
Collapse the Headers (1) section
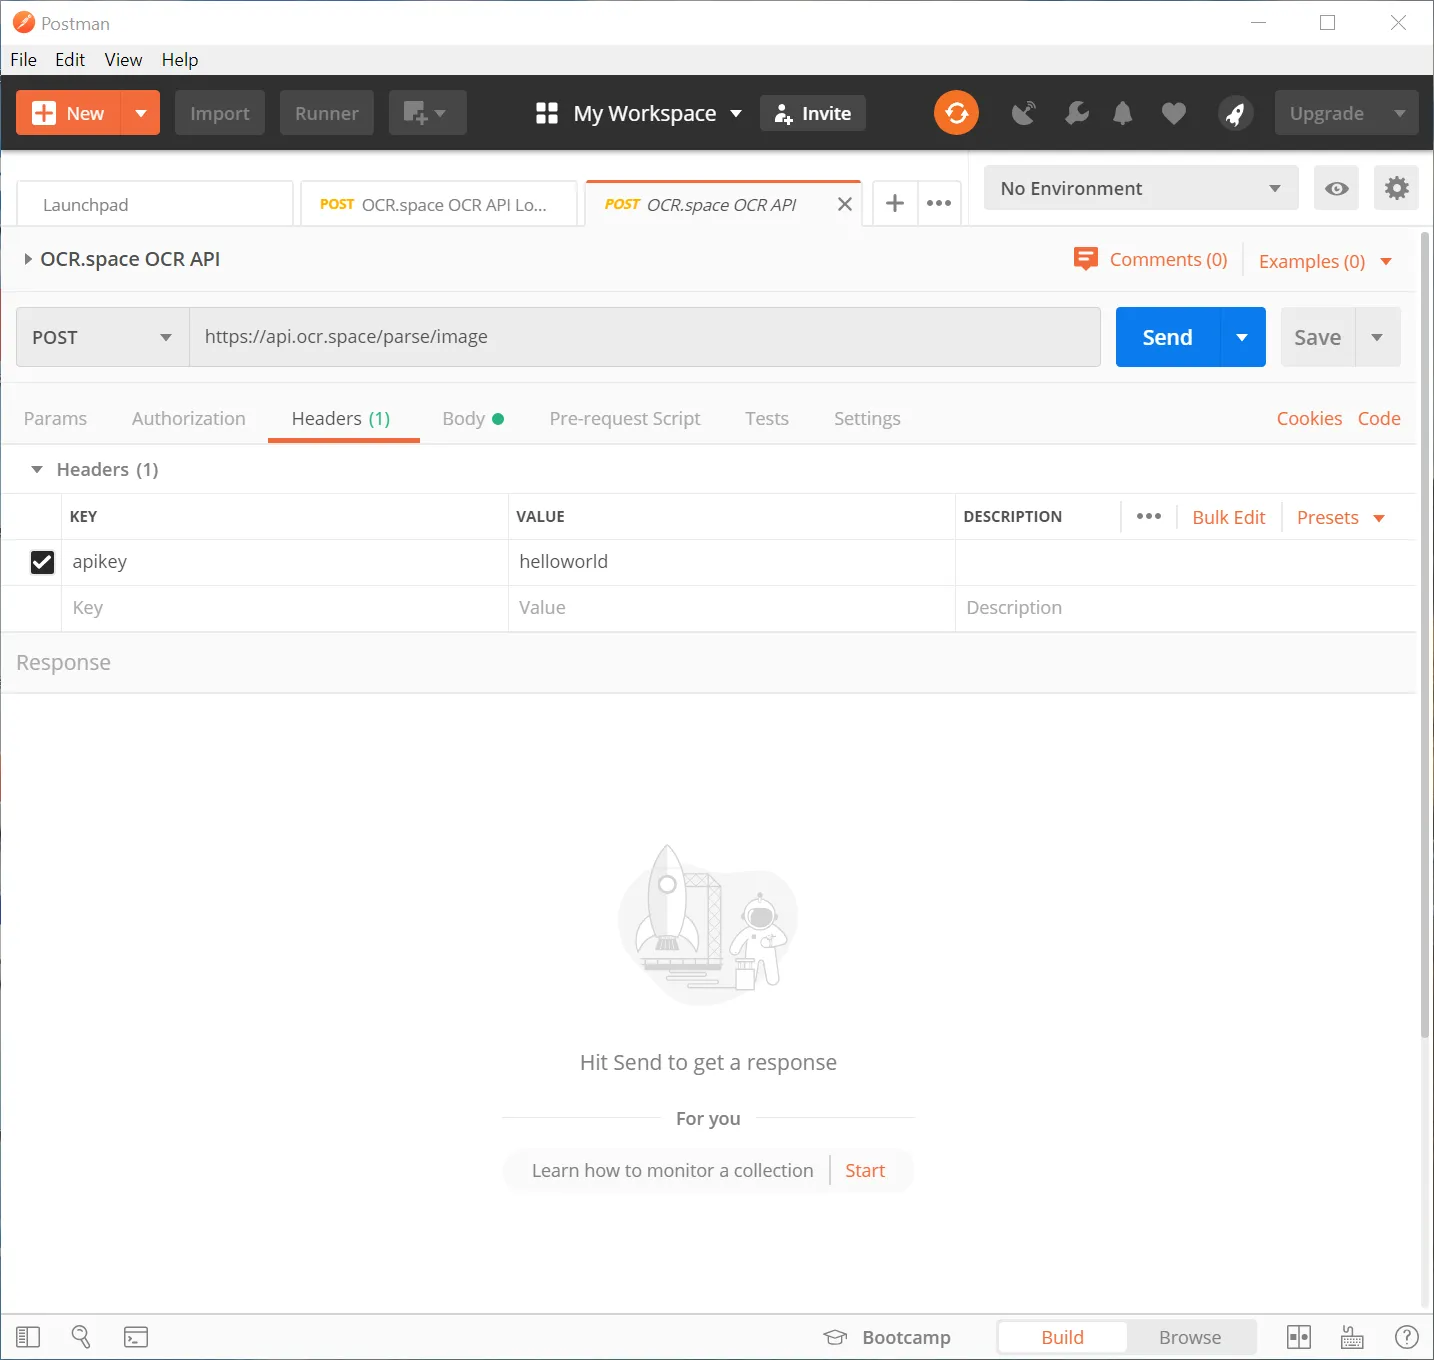37,470
